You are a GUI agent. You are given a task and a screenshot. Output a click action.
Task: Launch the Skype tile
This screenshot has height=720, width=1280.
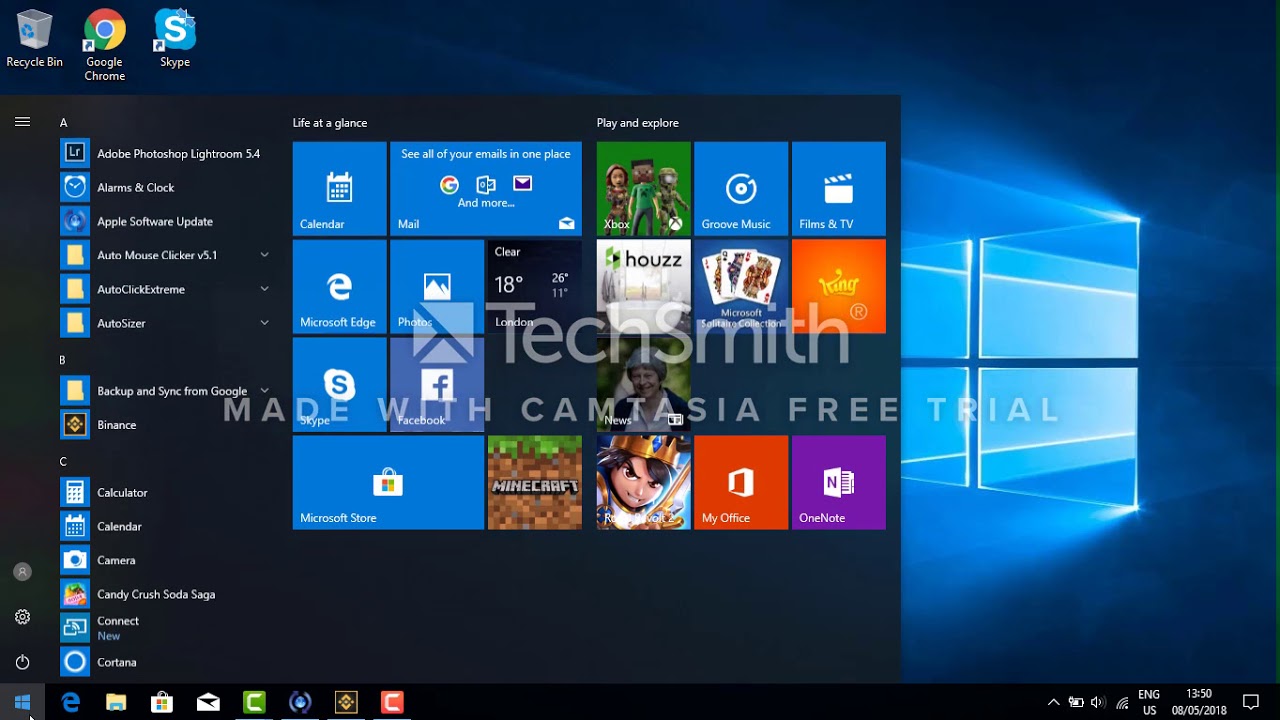tap(339, 384)
